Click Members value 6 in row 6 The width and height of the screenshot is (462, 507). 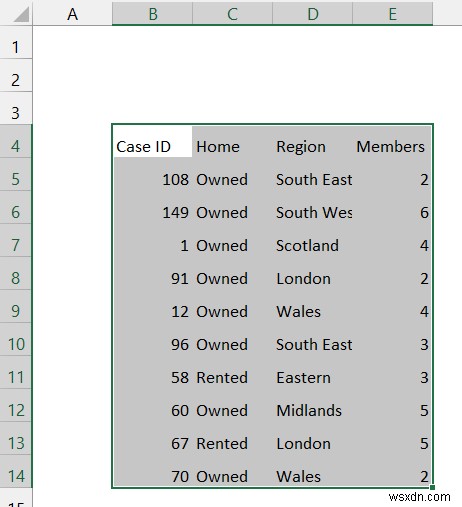coord(392,212)
